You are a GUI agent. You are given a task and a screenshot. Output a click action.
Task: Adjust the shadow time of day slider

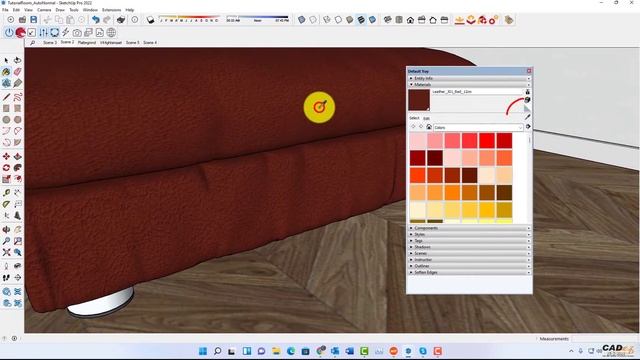(258, 19)
